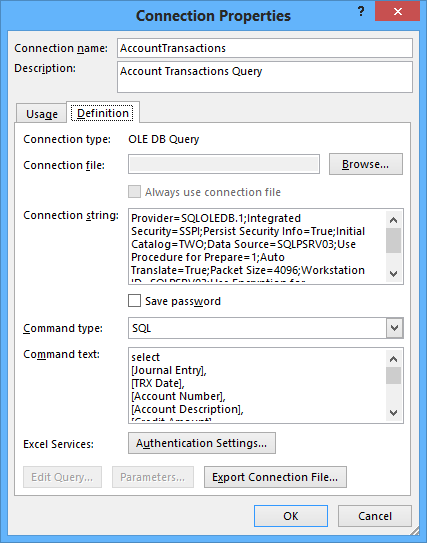Viewport: 427px width, 543px height.
Task: Open the Command type dropdown arrow
Action: coord(394,328)
